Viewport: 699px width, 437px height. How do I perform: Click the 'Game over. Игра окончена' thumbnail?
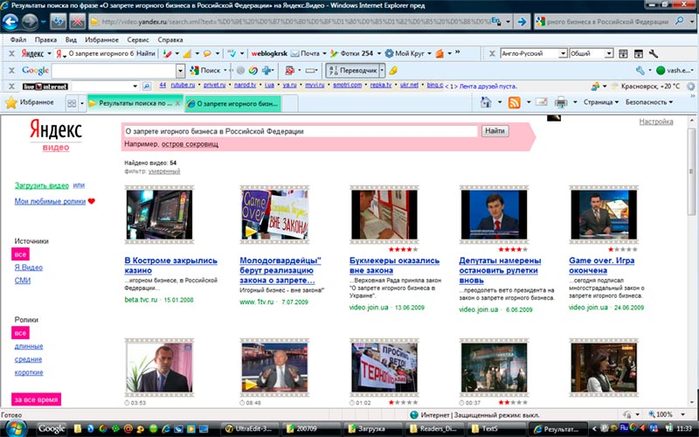(604, 214)
